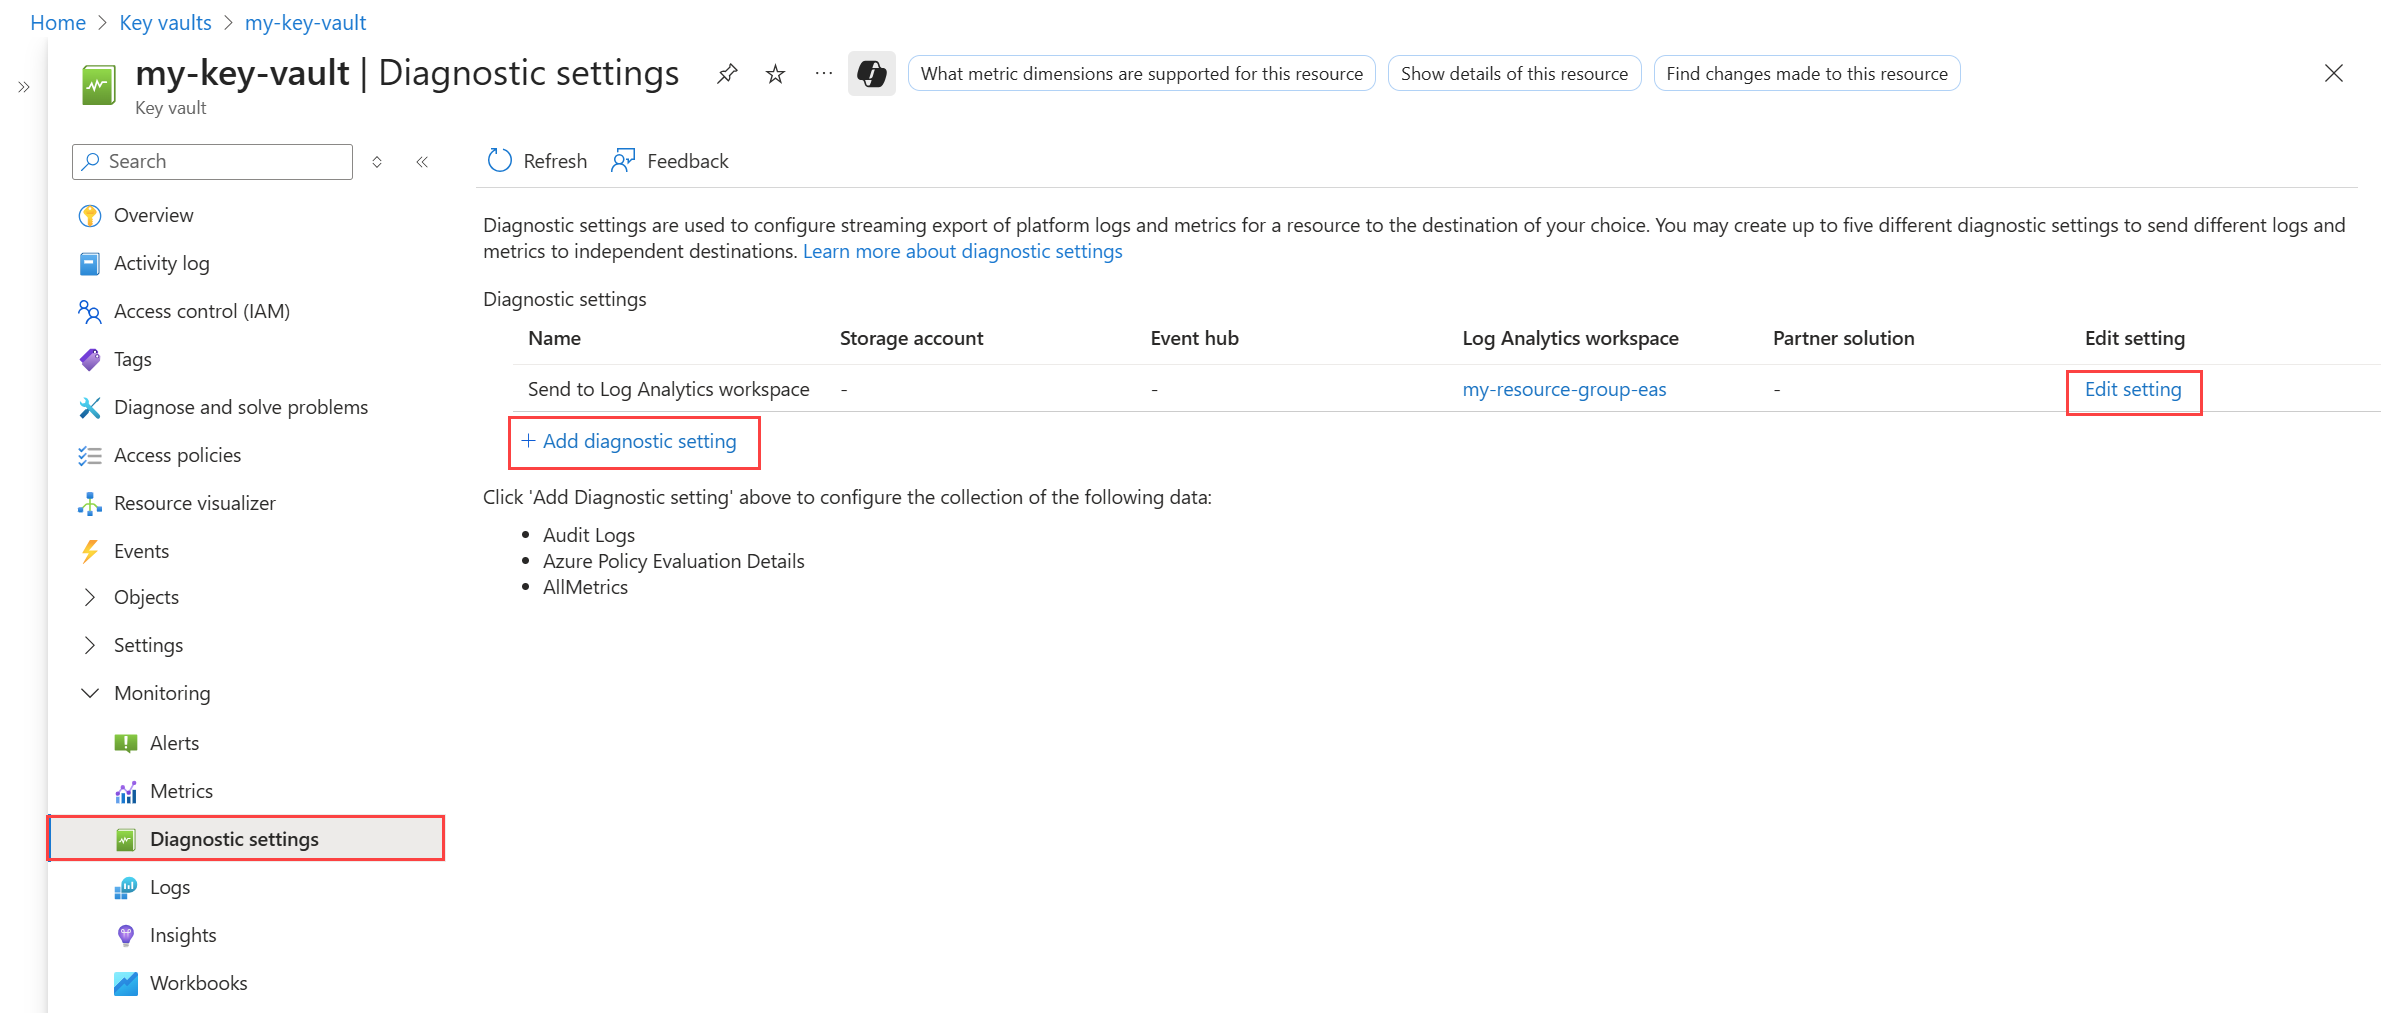
Task: Go to Logs under Monitoring
Action: (169, 887)
